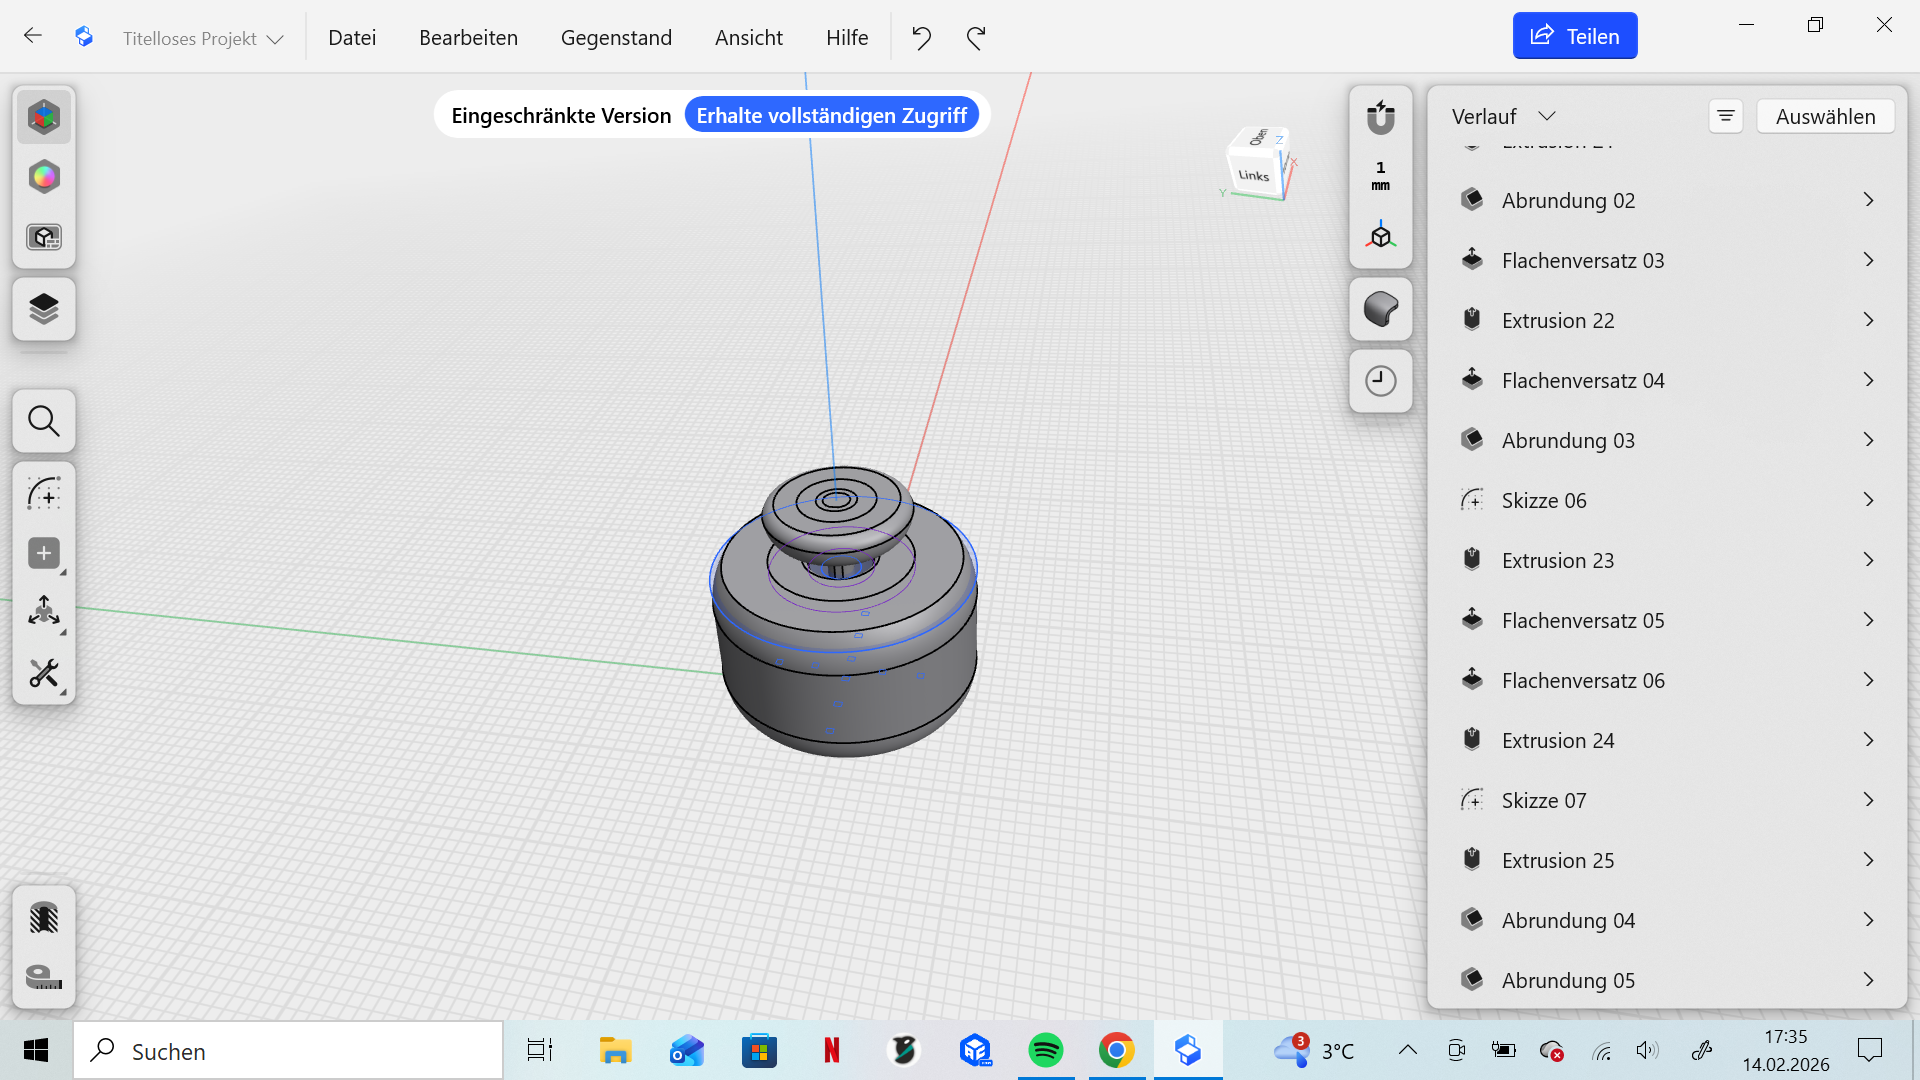
Task: Open Chrome from the taskbar
Action: point(1117,1051)
